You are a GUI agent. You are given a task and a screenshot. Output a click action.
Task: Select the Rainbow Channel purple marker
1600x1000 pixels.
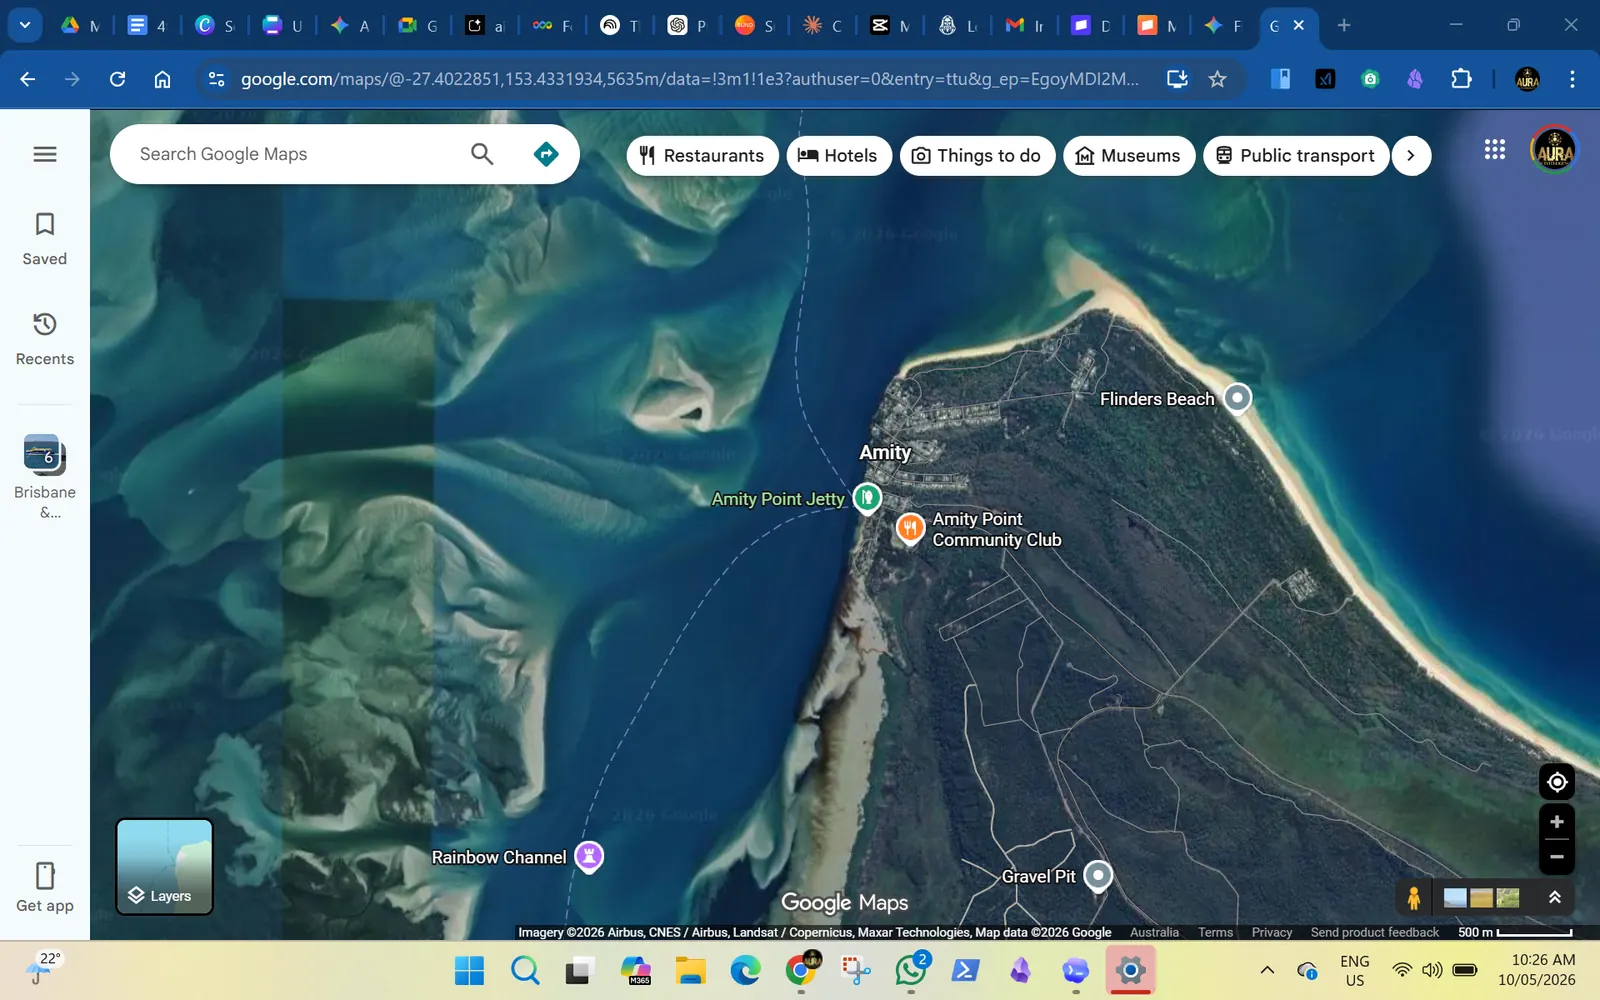[x=589, y=856]
